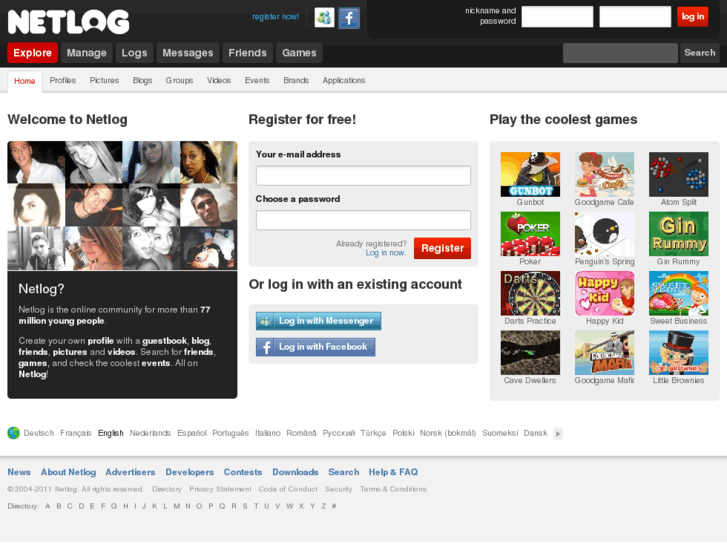Click the red log in button
727x545 pixels.
click(x=693, y=17)
